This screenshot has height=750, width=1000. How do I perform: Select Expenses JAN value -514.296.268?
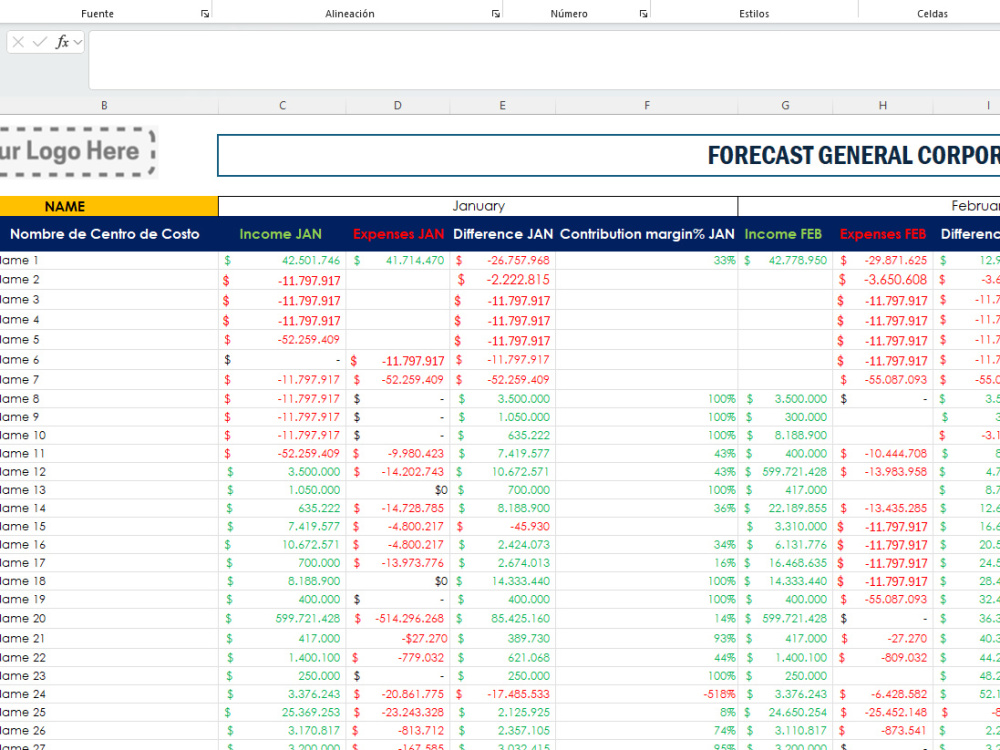(x=398, y=618)
